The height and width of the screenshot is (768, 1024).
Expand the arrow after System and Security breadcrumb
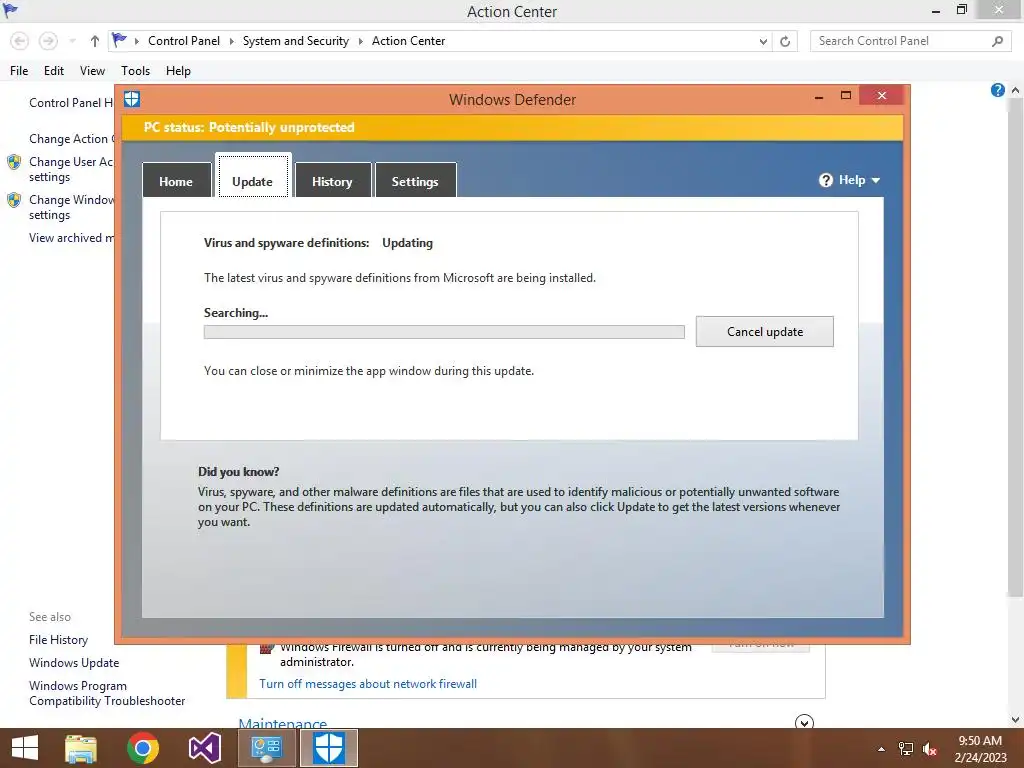pos(360,41)
